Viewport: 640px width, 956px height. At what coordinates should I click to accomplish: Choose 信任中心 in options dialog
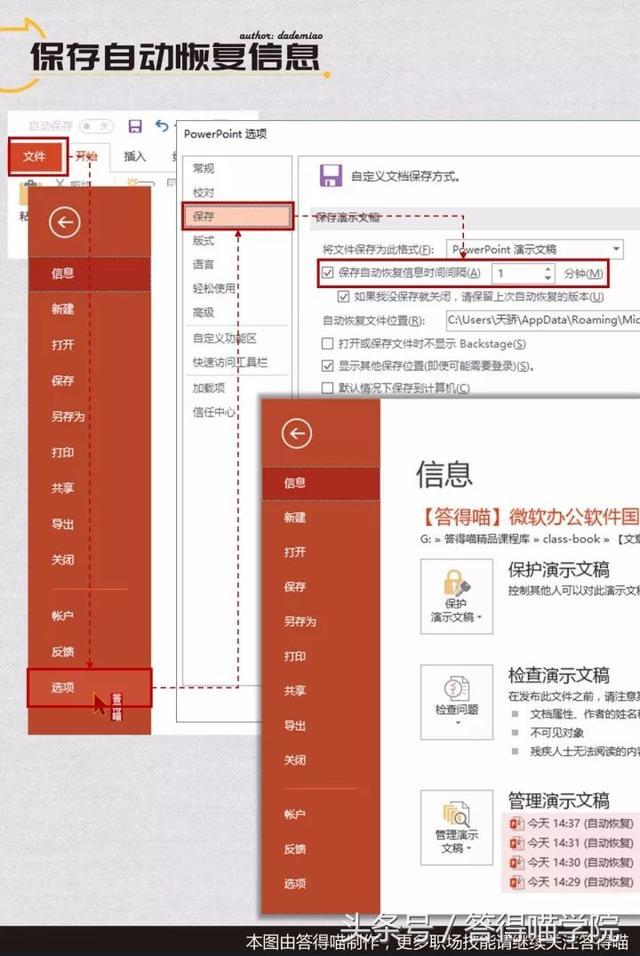(214, 412)
